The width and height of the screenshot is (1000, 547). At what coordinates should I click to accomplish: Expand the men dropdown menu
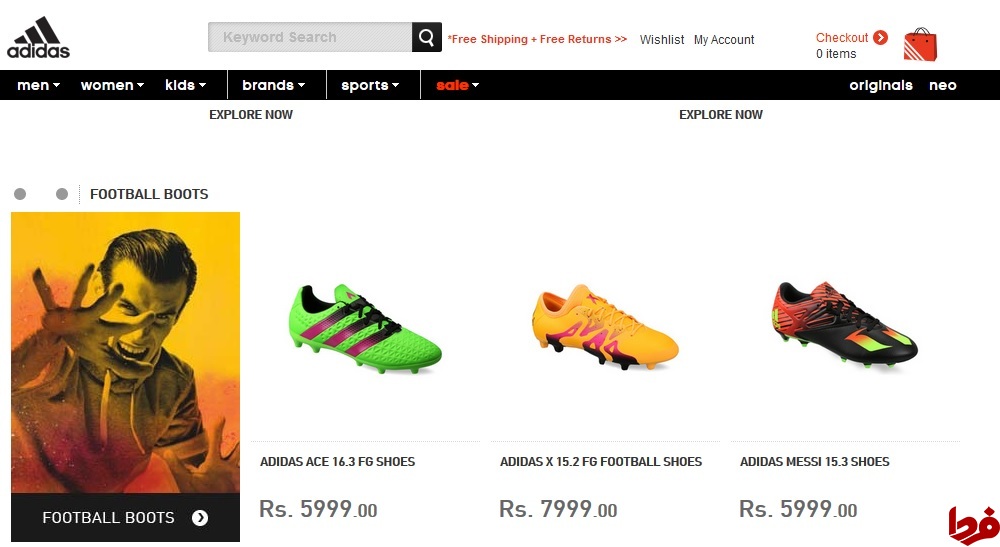[38, 85]
